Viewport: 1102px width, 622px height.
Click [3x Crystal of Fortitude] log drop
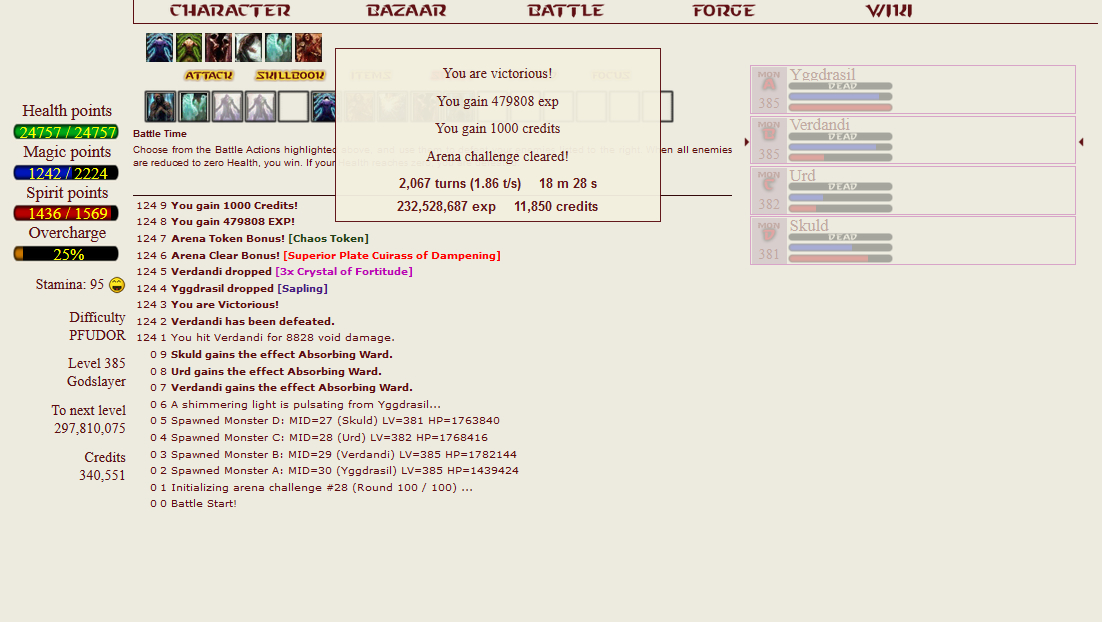tap(344, 271)
